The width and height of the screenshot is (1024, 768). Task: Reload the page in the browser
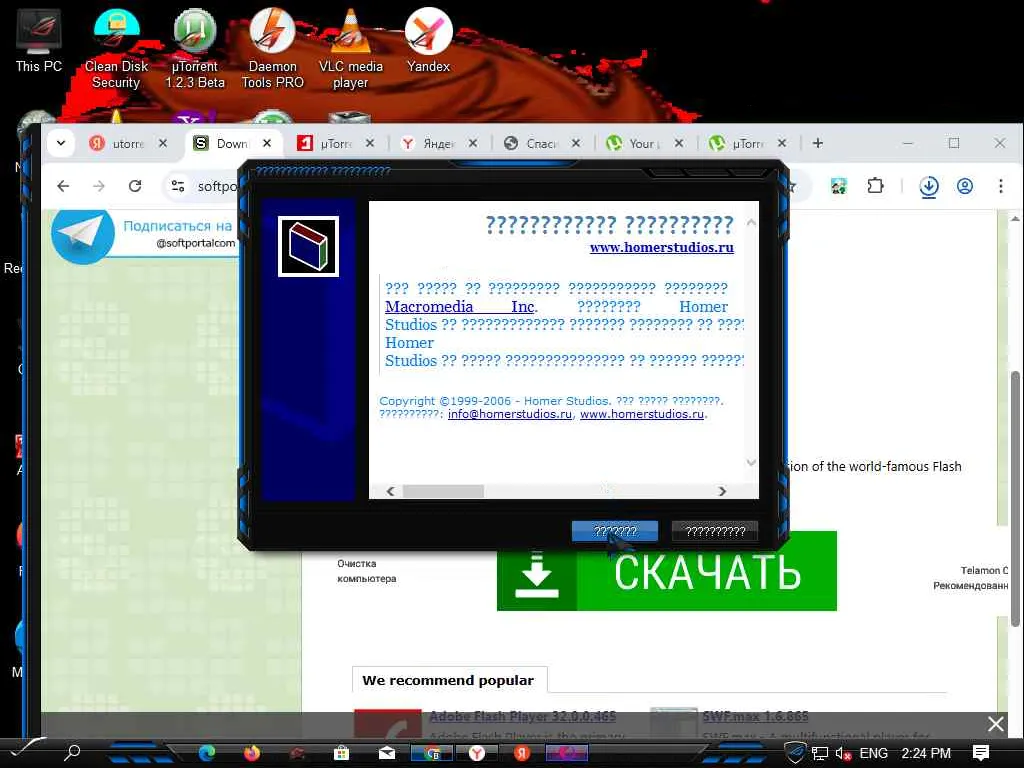[x=135, y=186]
